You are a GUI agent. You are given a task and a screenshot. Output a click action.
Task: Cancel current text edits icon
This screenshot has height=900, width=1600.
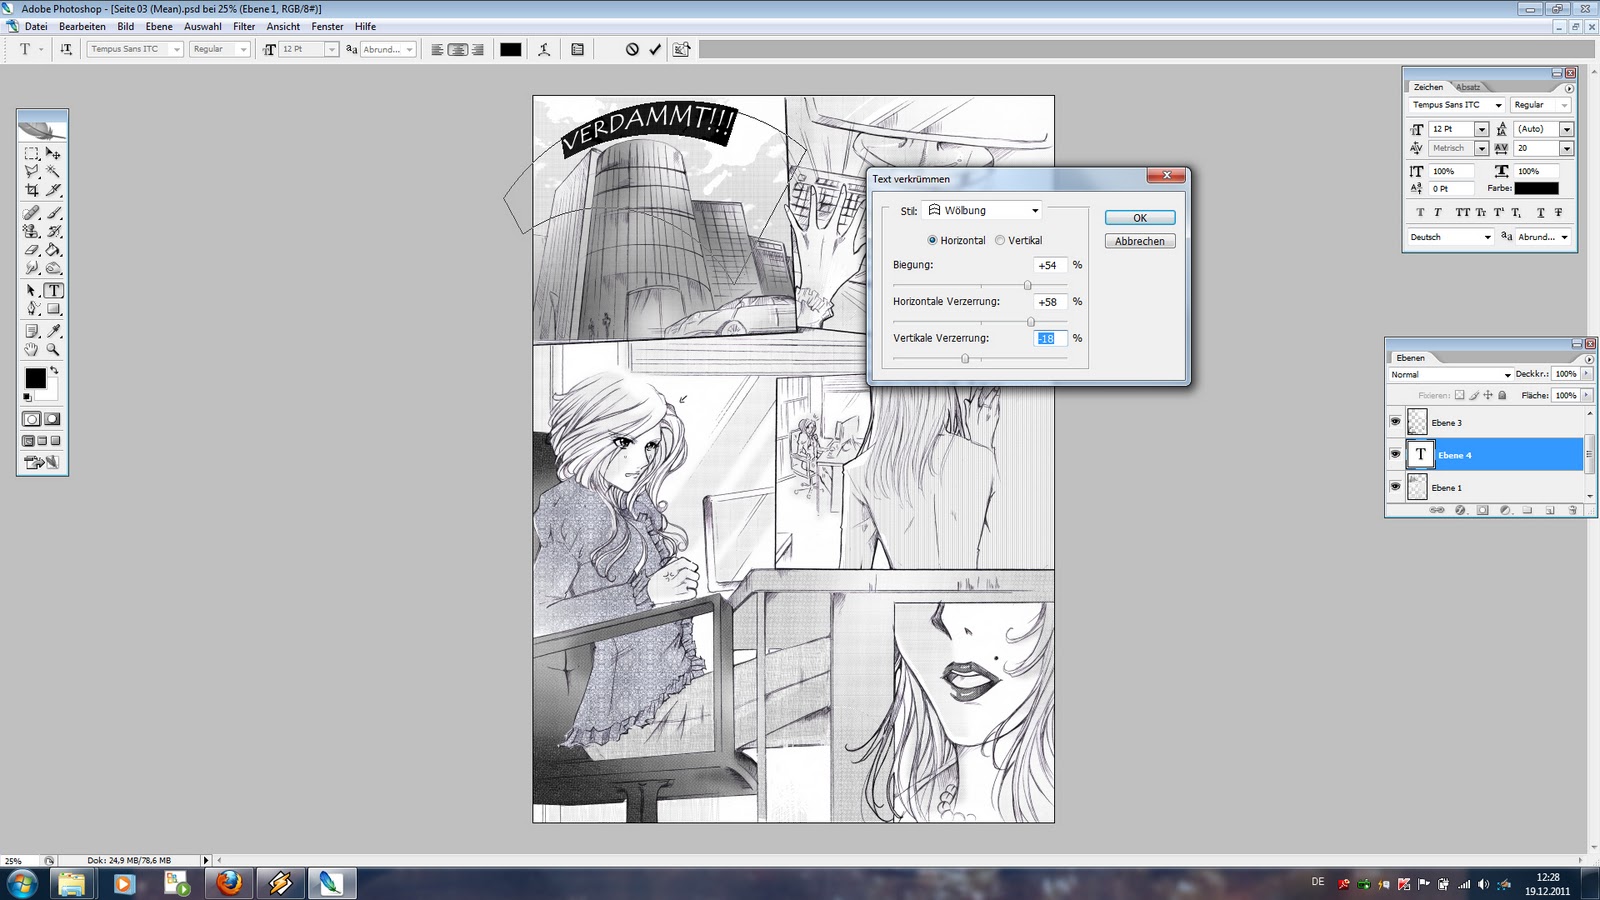click(632, 49)
